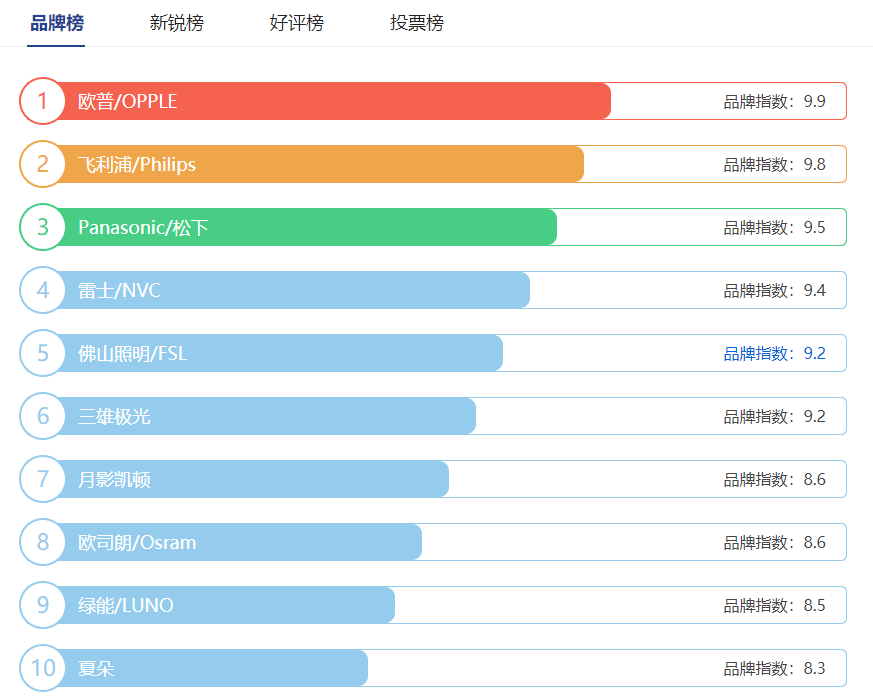Click the rank 8 circle badge
The width and height of the screenshot is (873, 697).
[x=43, y=542]
